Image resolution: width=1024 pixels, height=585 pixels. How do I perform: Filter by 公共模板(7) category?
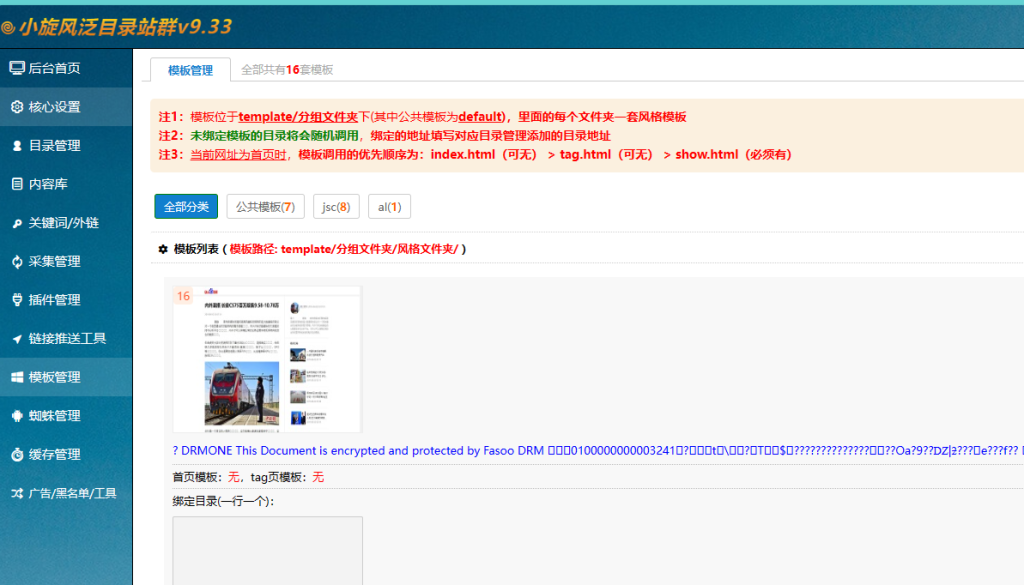(265, 207)
